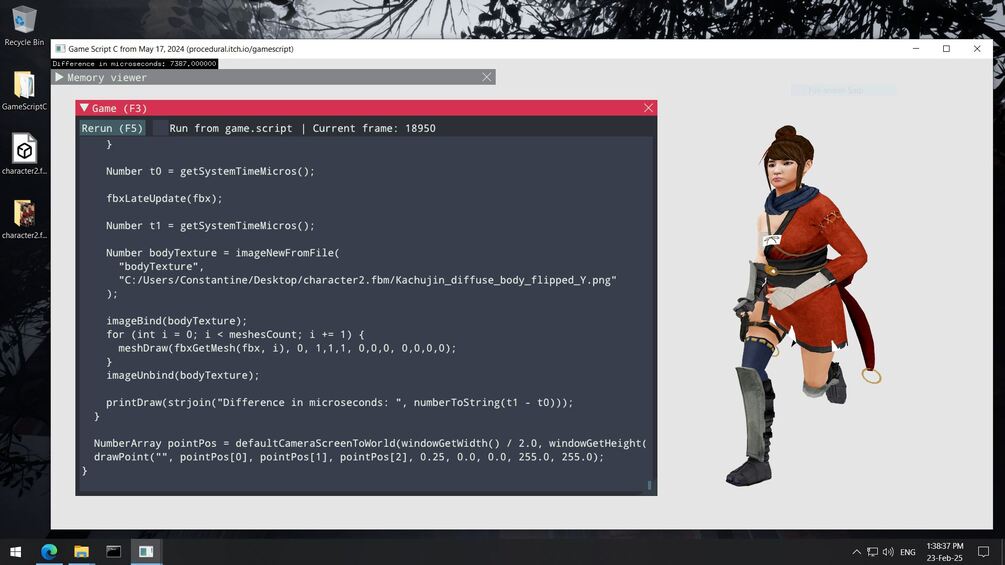This screenshot has width=1005, height=565.
Task: Open the Recycle Bin desktop icon
Action: pos(24,24)
